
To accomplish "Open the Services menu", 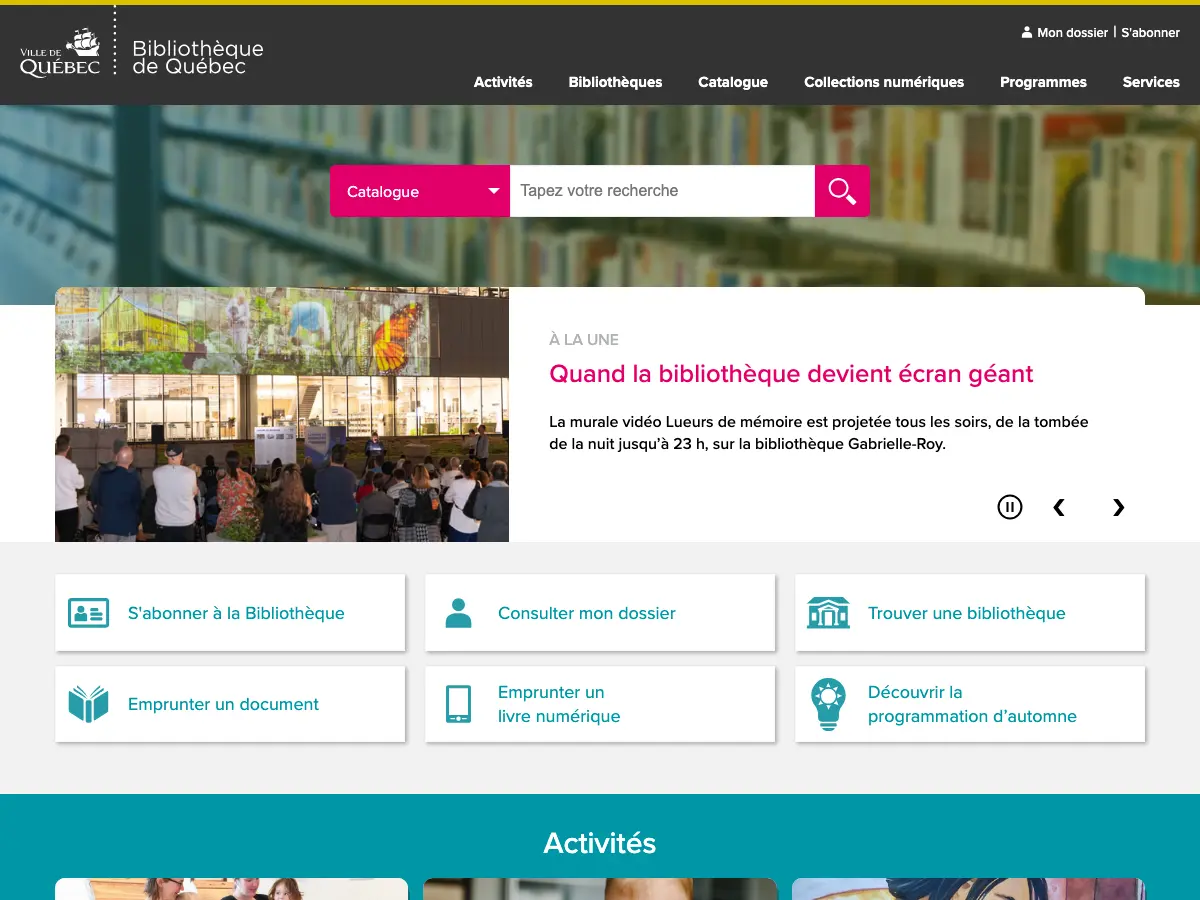I will [x=1151, y=82].
